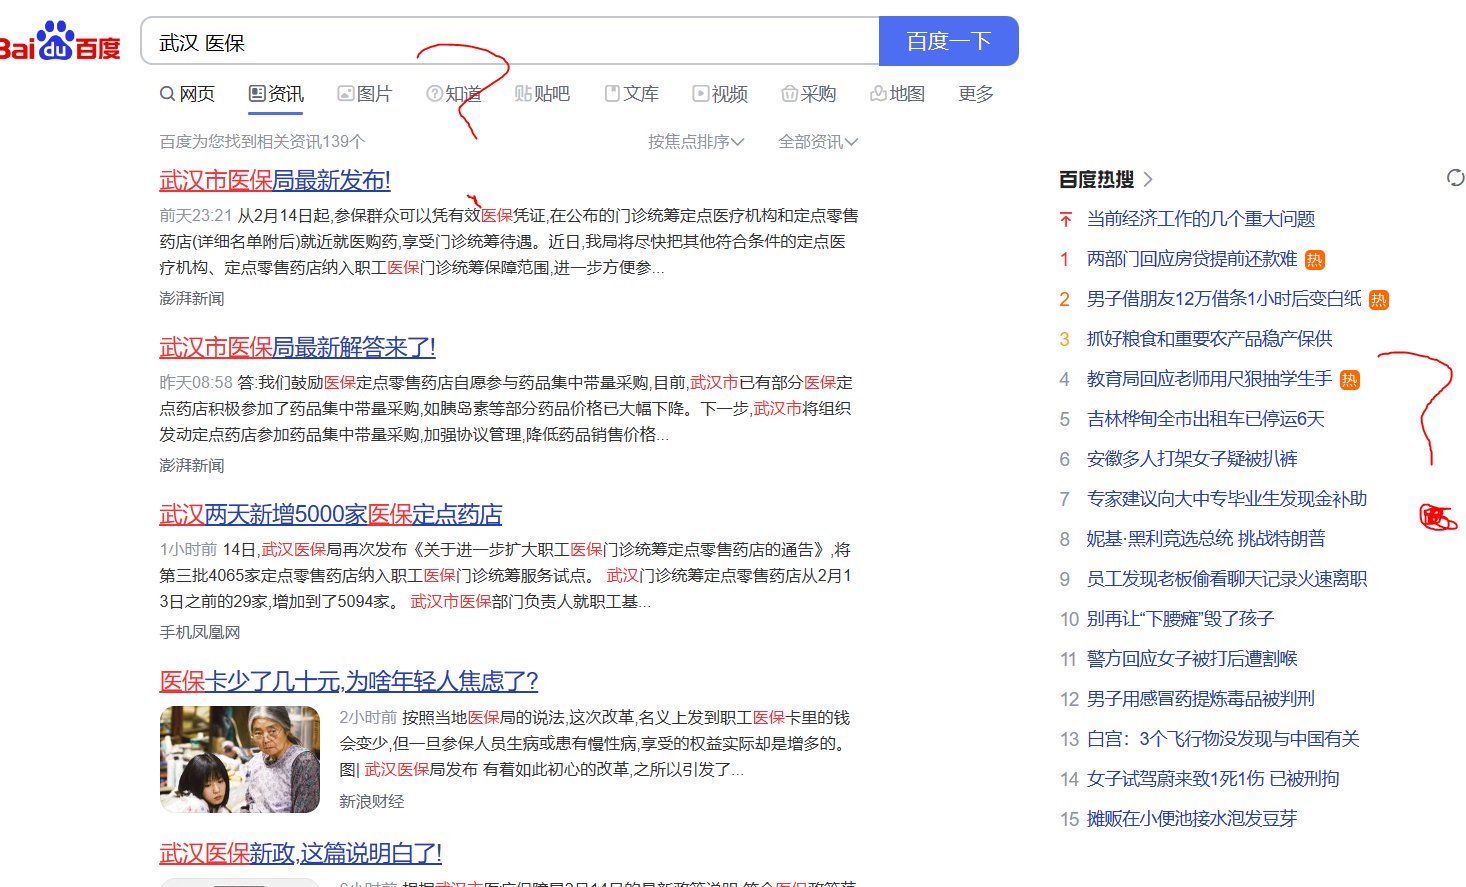The width and height of the screenshot is (1466, 887).
Task: Open hot topic 男子用感冒药提炼毒品被判刑
Action: click(1201, 699)
